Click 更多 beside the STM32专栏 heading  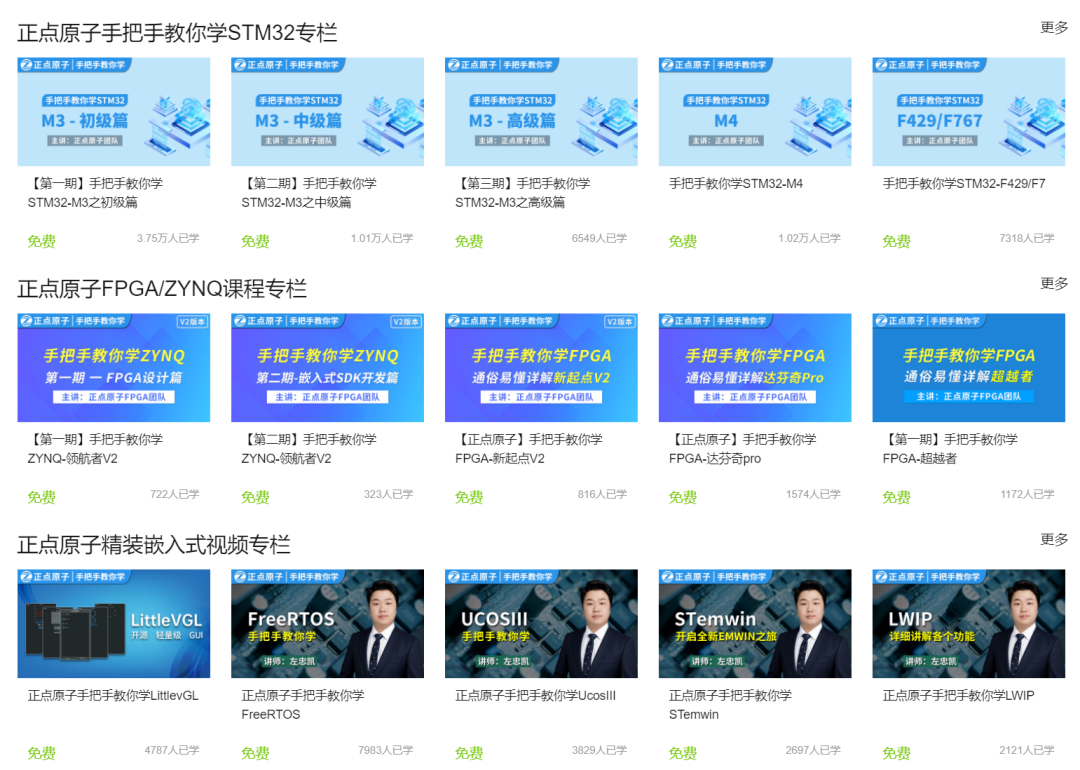1054,28
